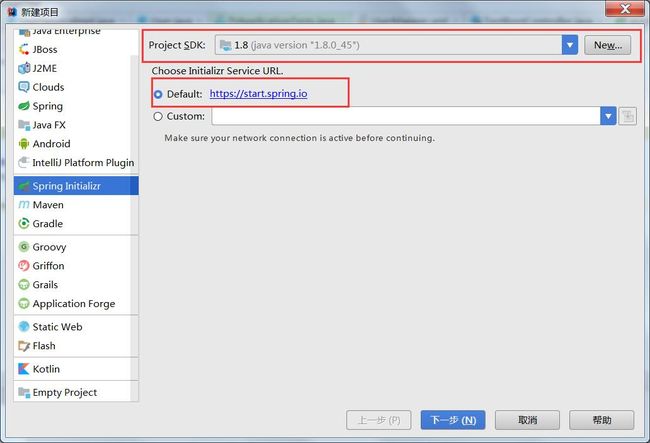
Task: Click the Empty Project folder icon
Action: (x=24, y=392)
